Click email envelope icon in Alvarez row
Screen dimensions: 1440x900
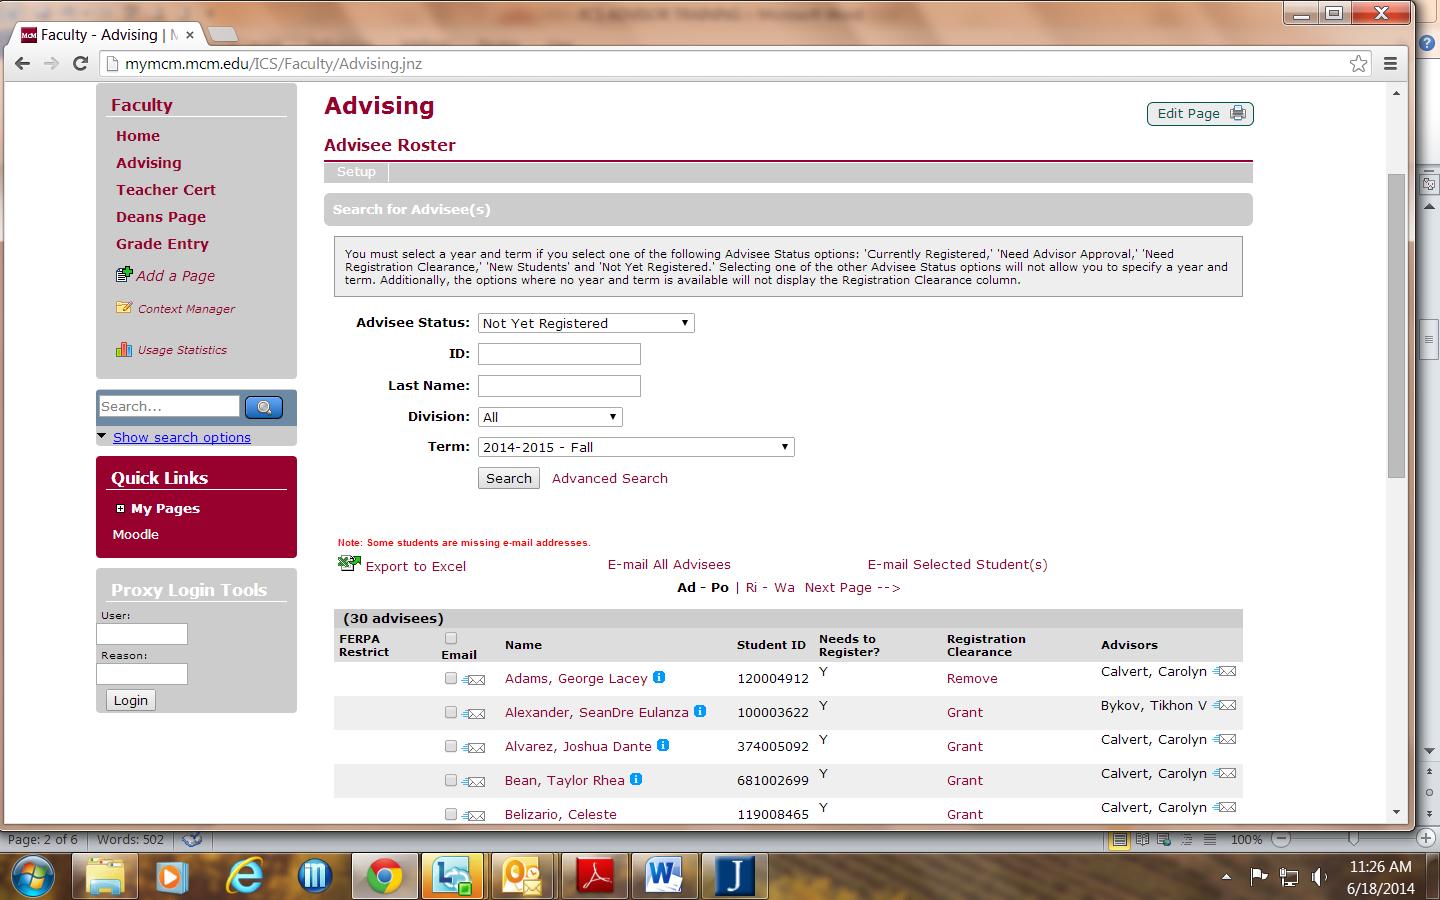coord(474,748)
